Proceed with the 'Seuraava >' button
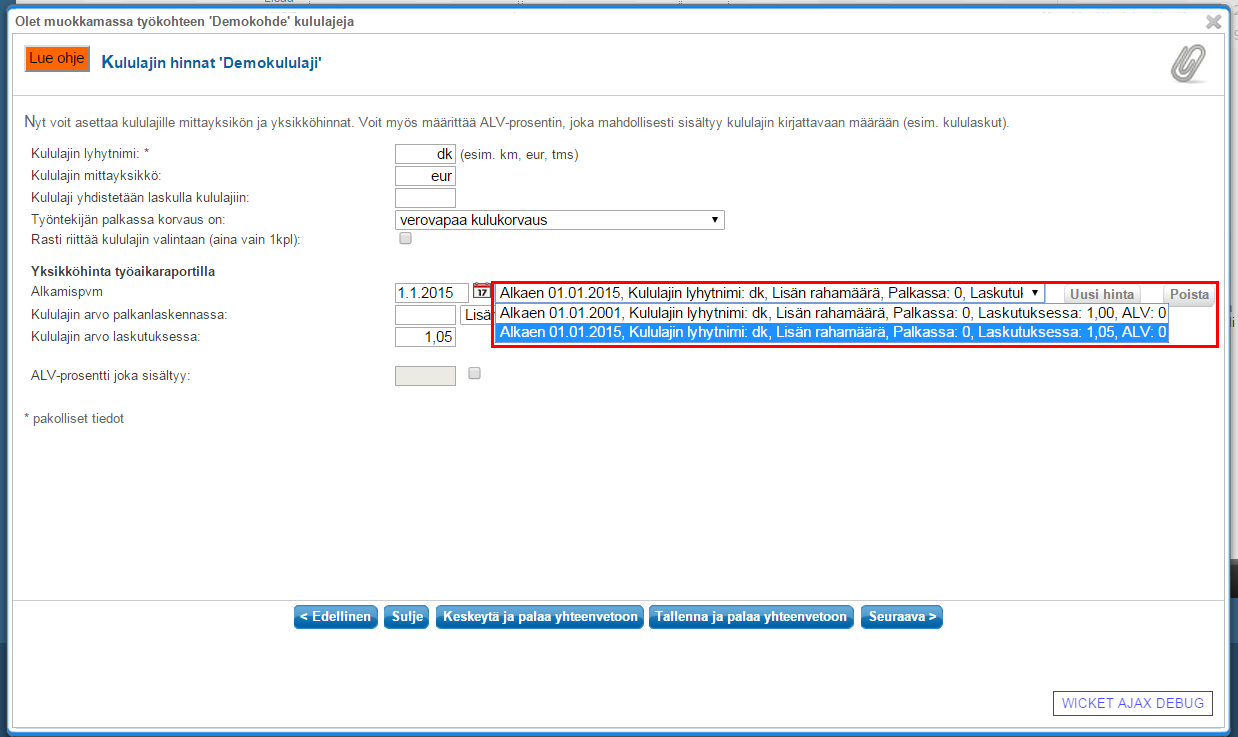 click(x=903, y=617)
